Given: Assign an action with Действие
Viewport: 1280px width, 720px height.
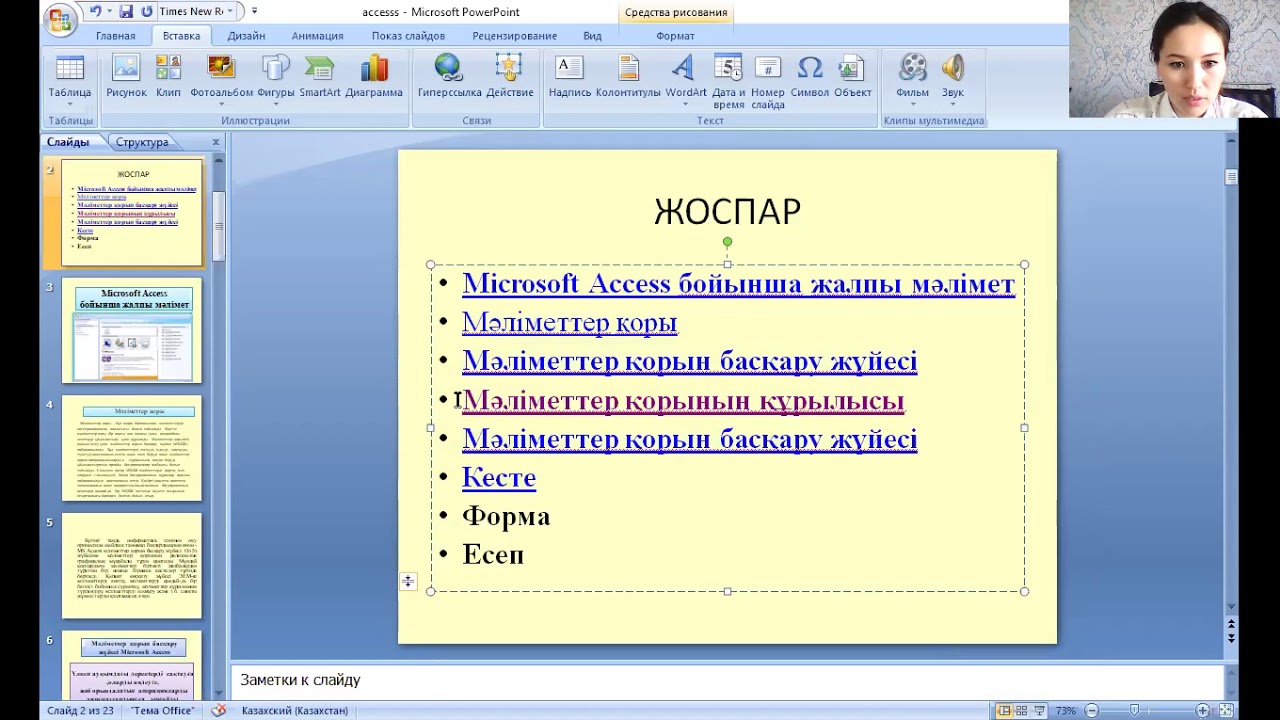Looking at the screenshot, I should point(509,78).
